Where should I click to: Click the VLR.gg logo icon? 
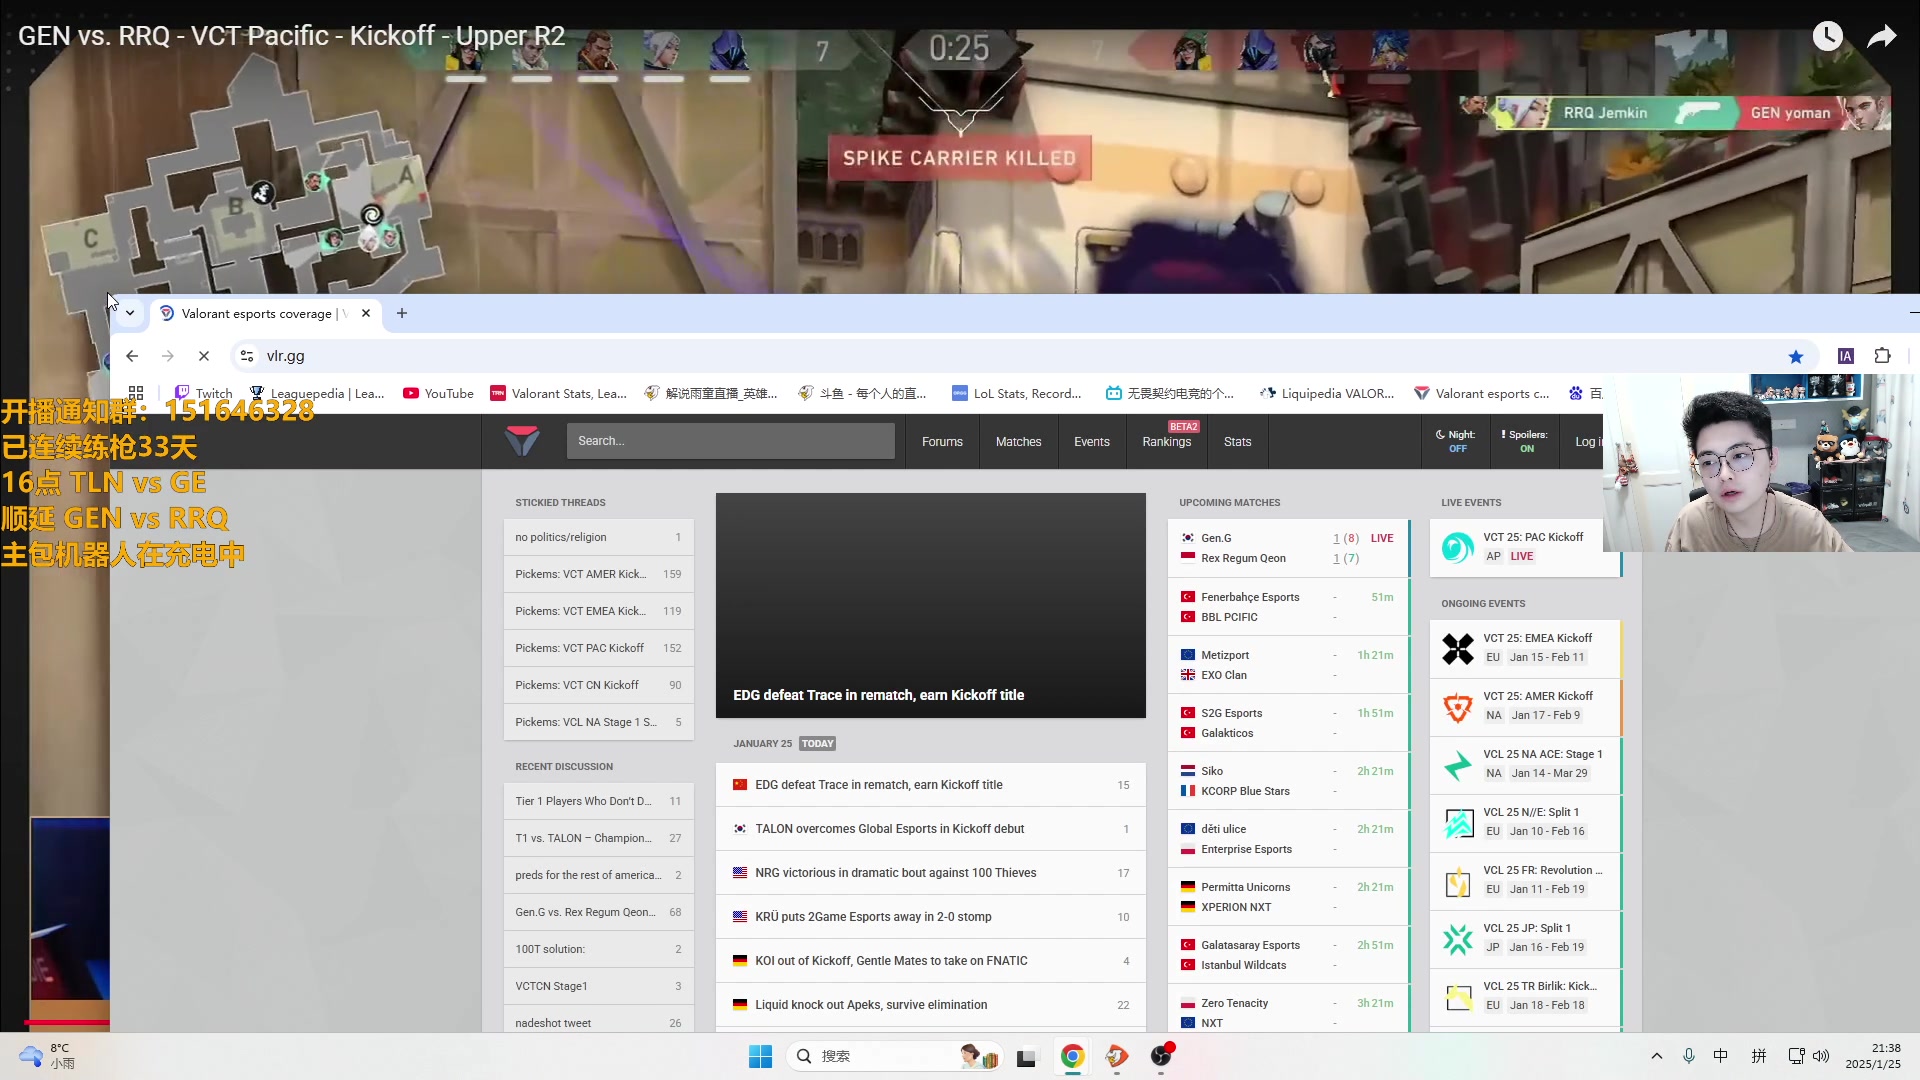pyautogui.click(x=522, y=441)
